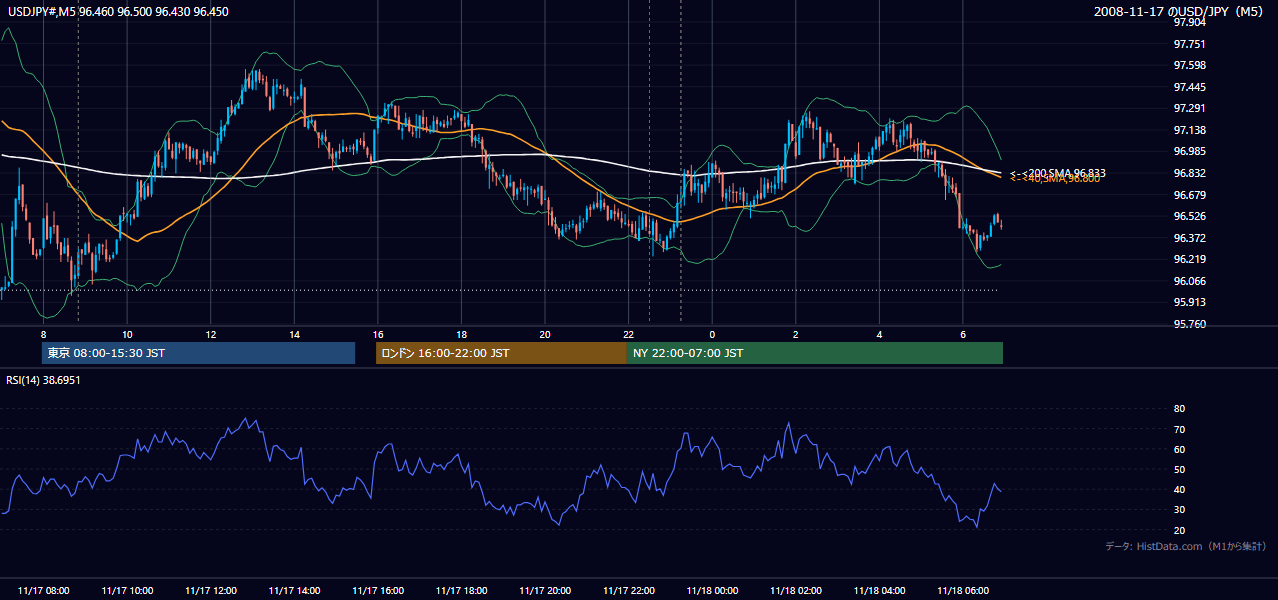Click price scale value 96.832
Screen dimensions: 1278x600
(x=1189, y=173)
